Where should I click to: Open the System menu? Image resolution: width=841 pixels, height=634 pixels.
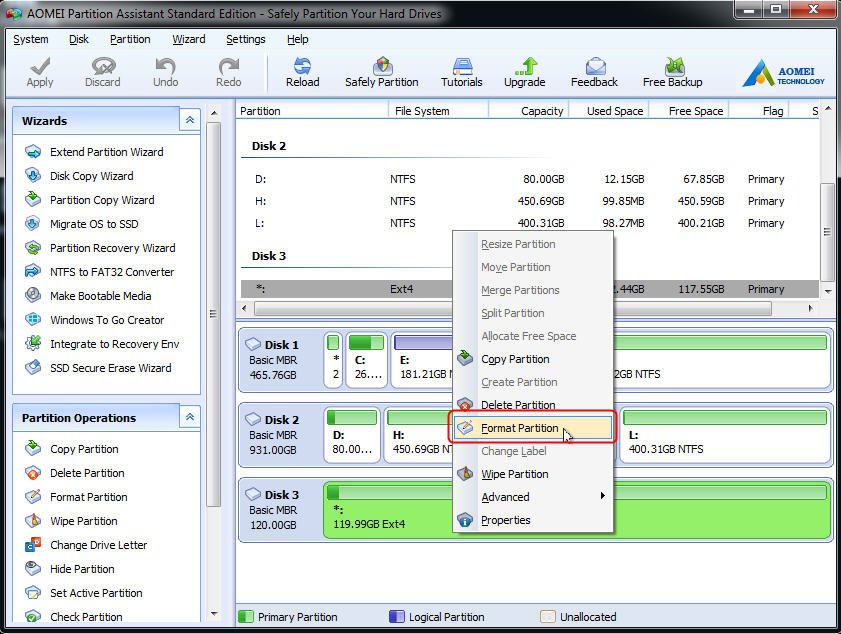click(31, 39)
